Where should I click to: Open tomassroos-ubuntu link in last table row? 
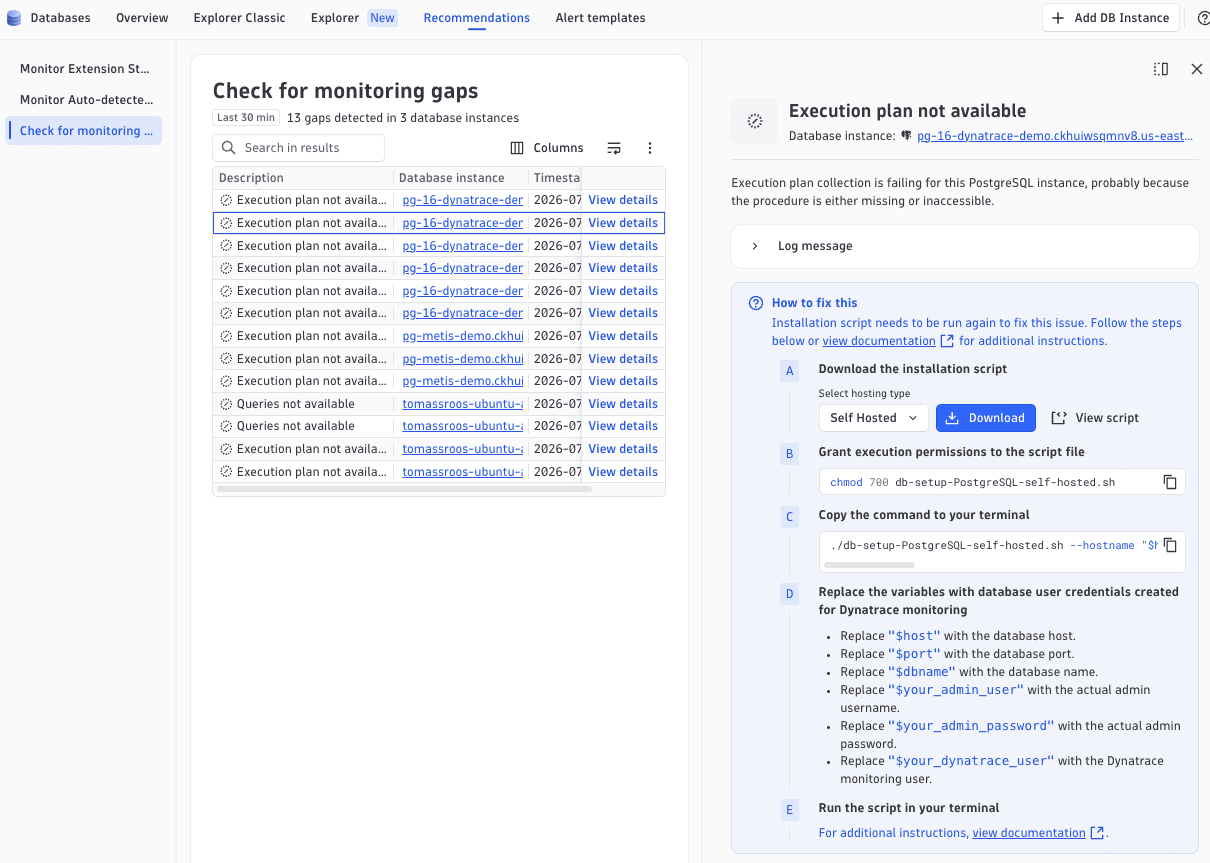tap(463, 472)
